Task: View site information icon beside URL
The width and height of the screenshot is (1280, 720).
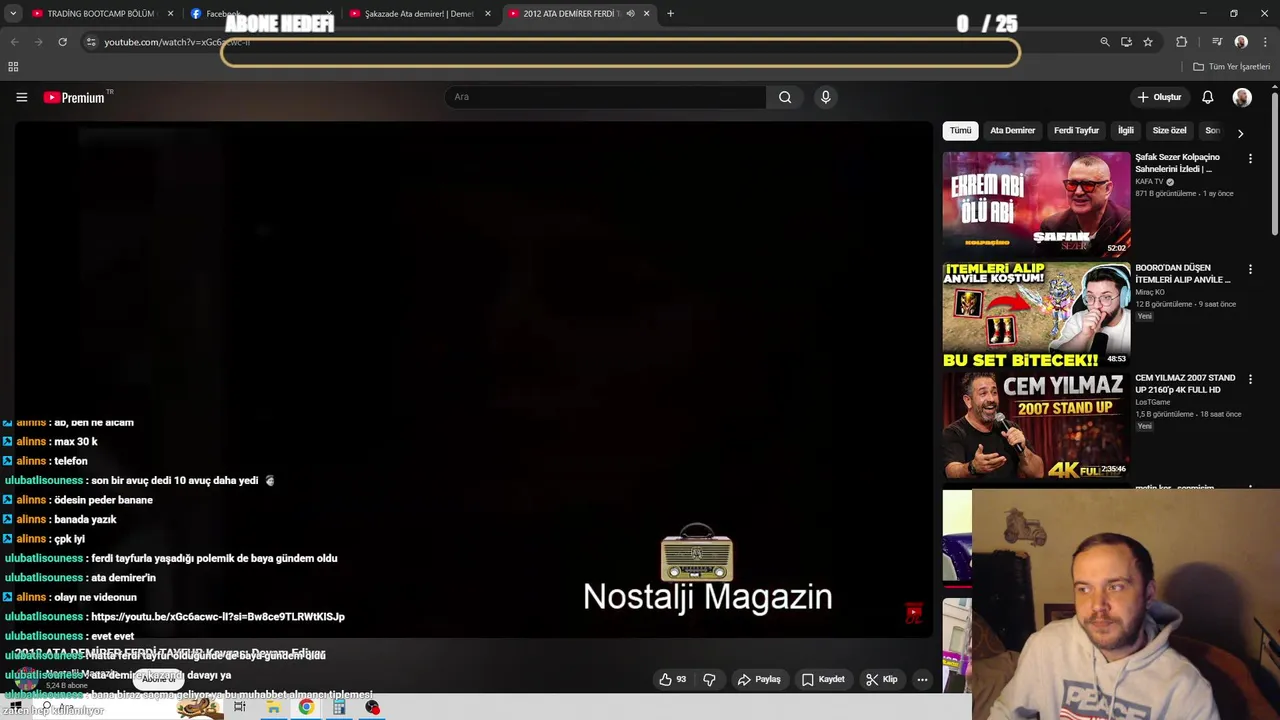Action: pyautogui.click(x=91, y=42)
